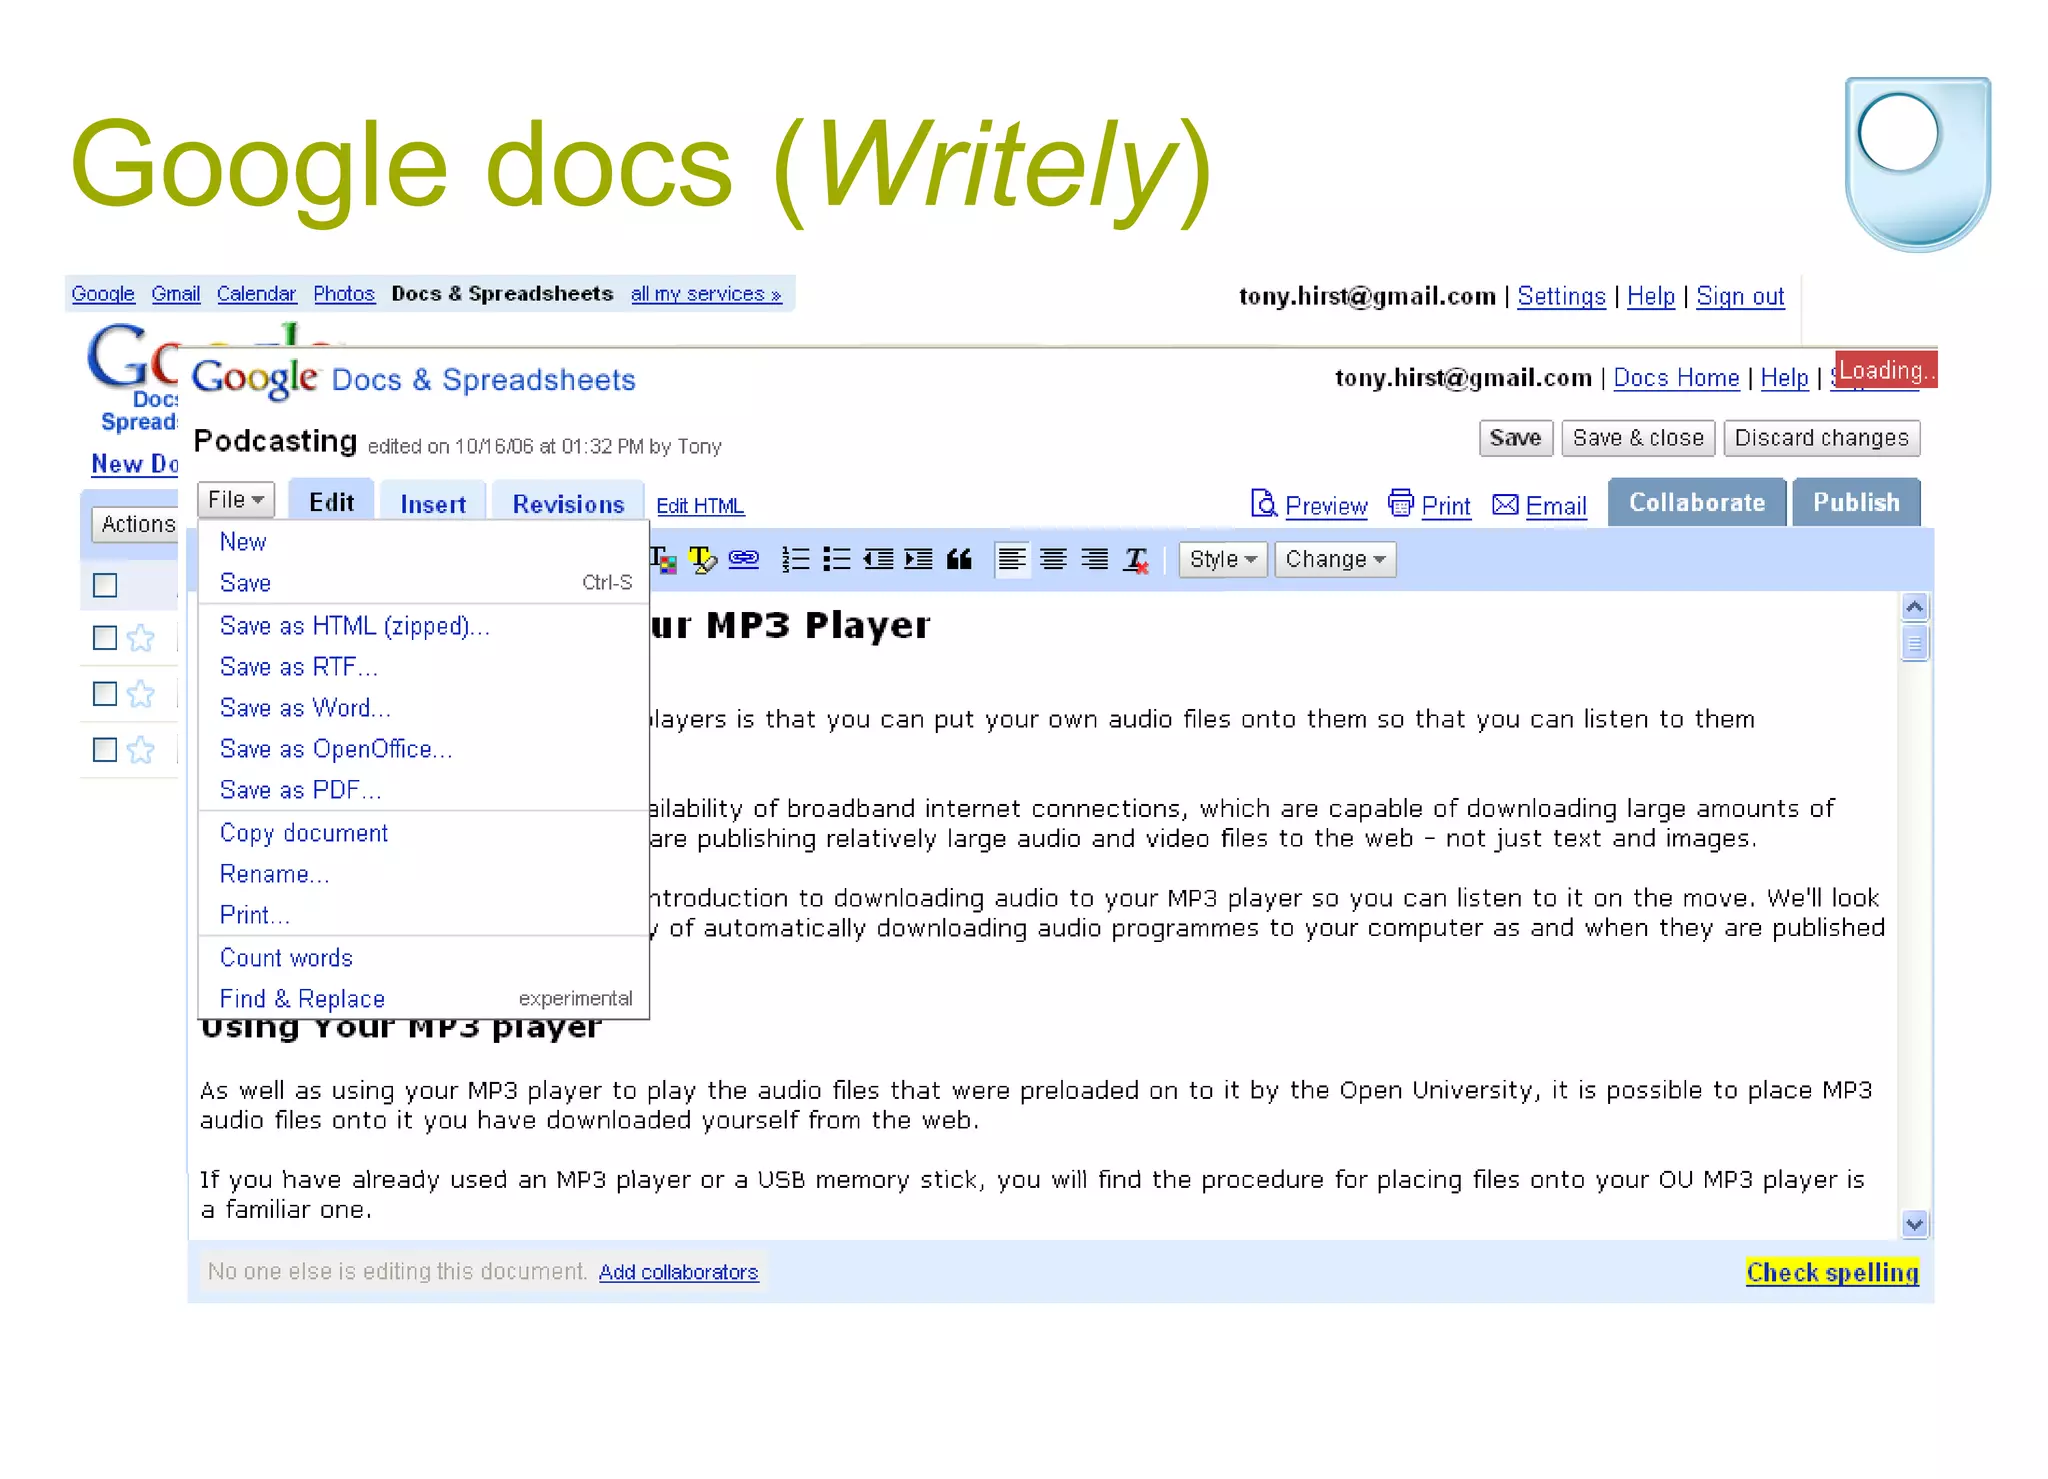Star the third document row
The image size is (2048, 1479).
141,694
